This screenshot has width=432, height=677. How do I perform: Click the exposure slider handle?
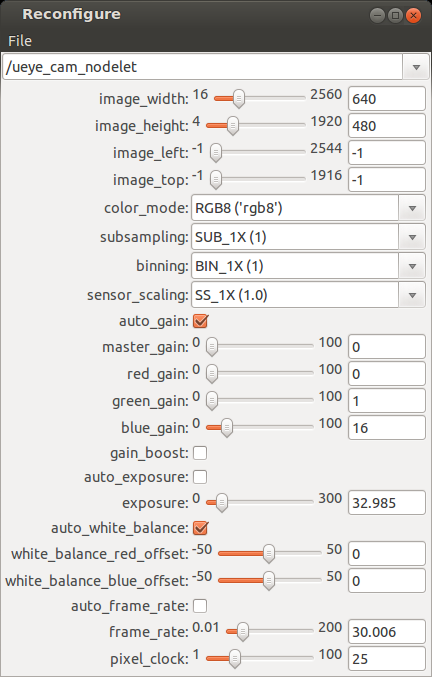[222, 503]
